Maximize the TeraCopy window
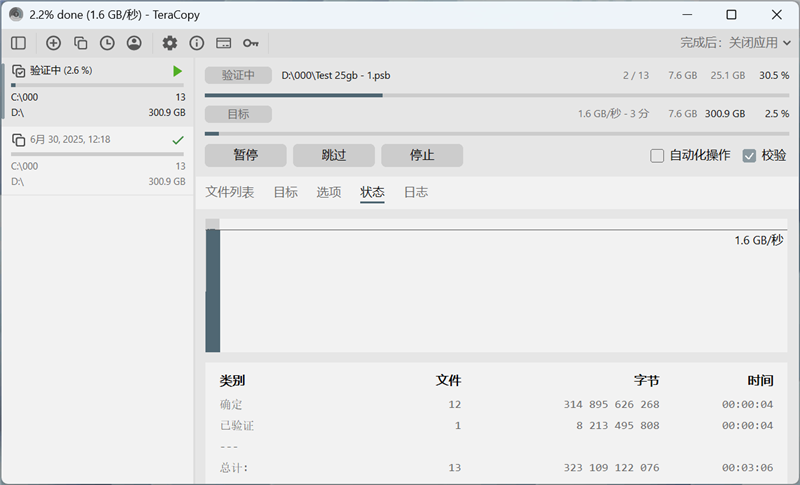The height and width of the screenshot is (485, 800). 731,14
